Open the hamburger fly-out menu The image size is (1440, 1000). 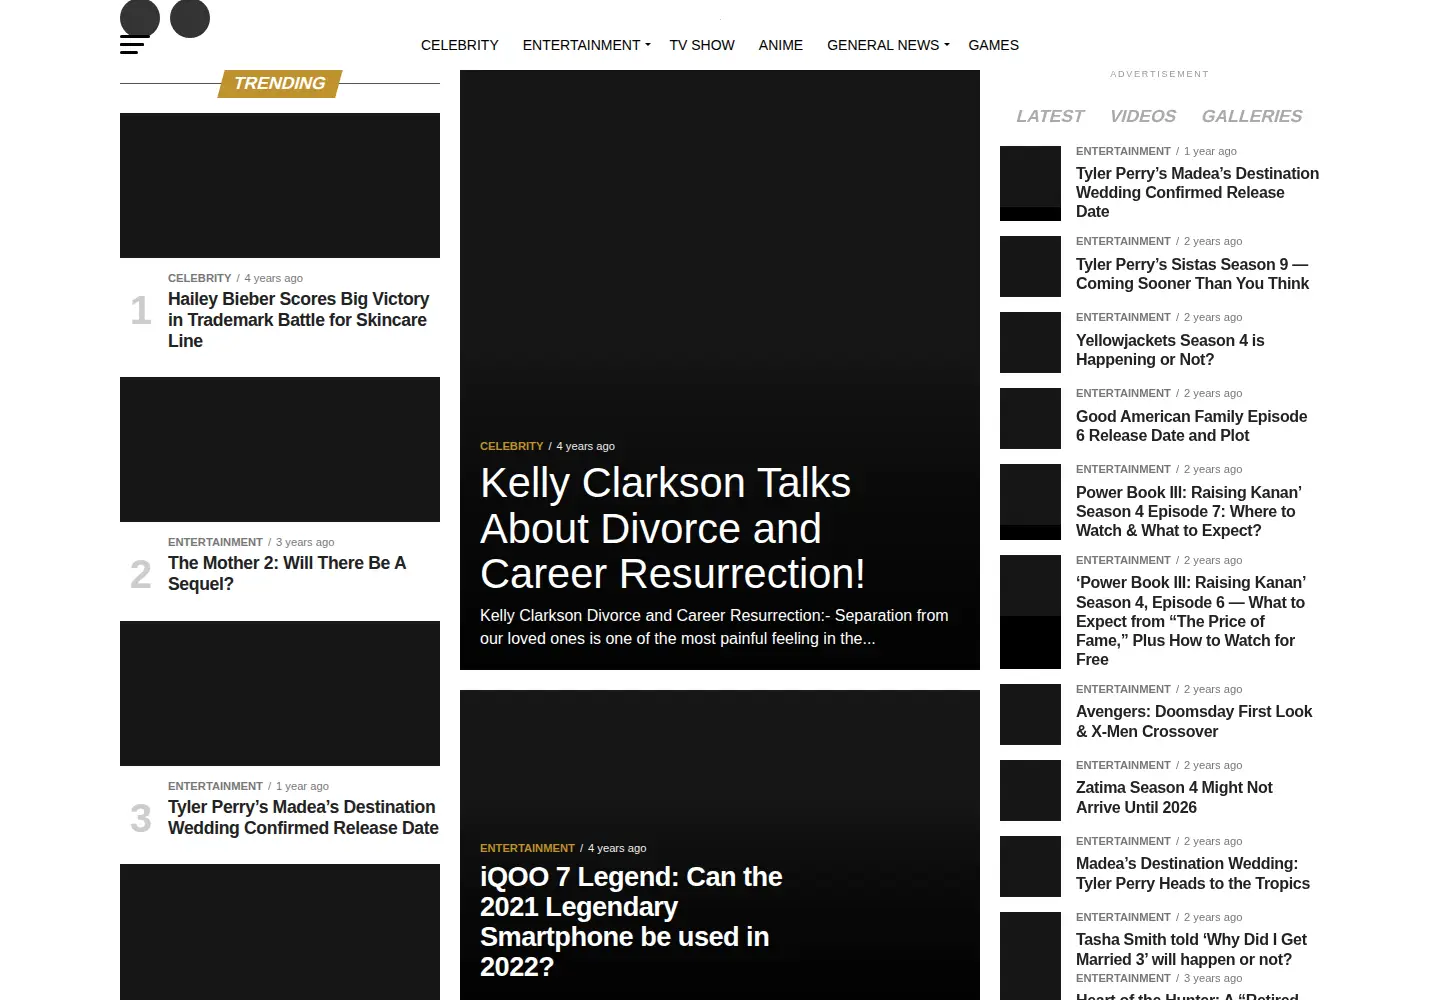[134, 45]
